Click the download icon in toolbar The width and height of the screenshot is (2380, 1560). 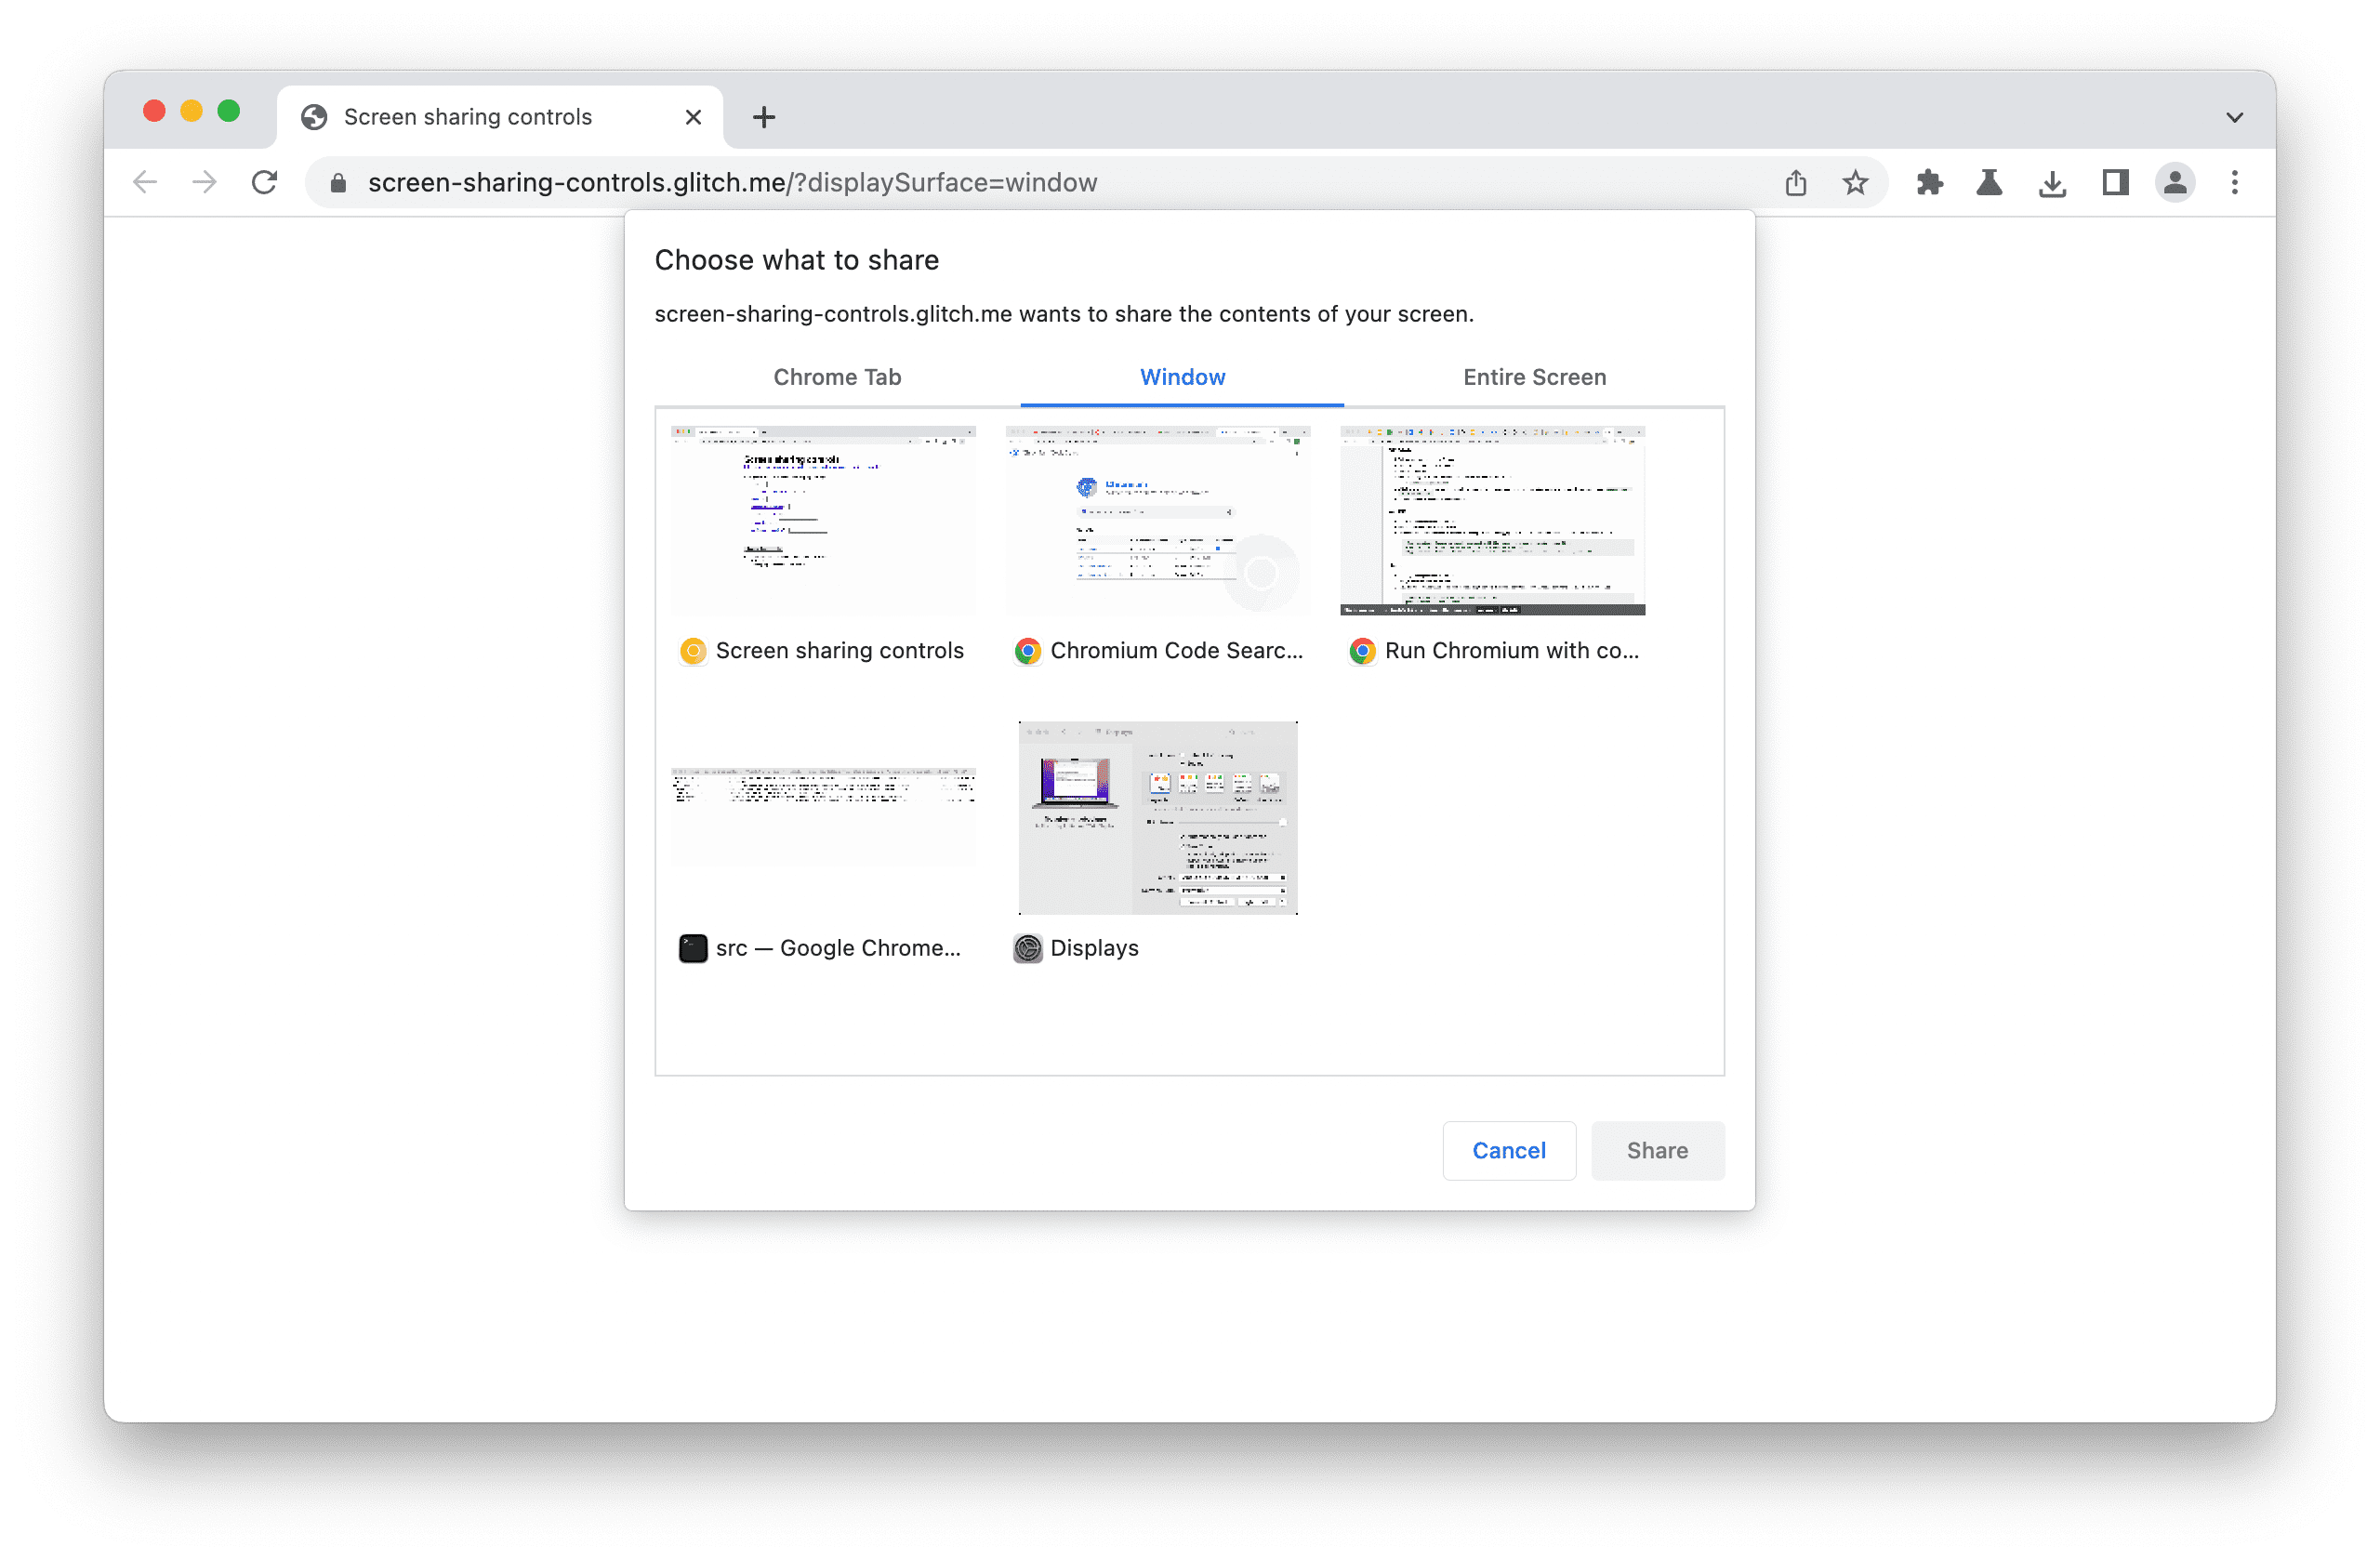click(x=2051, y=181)
